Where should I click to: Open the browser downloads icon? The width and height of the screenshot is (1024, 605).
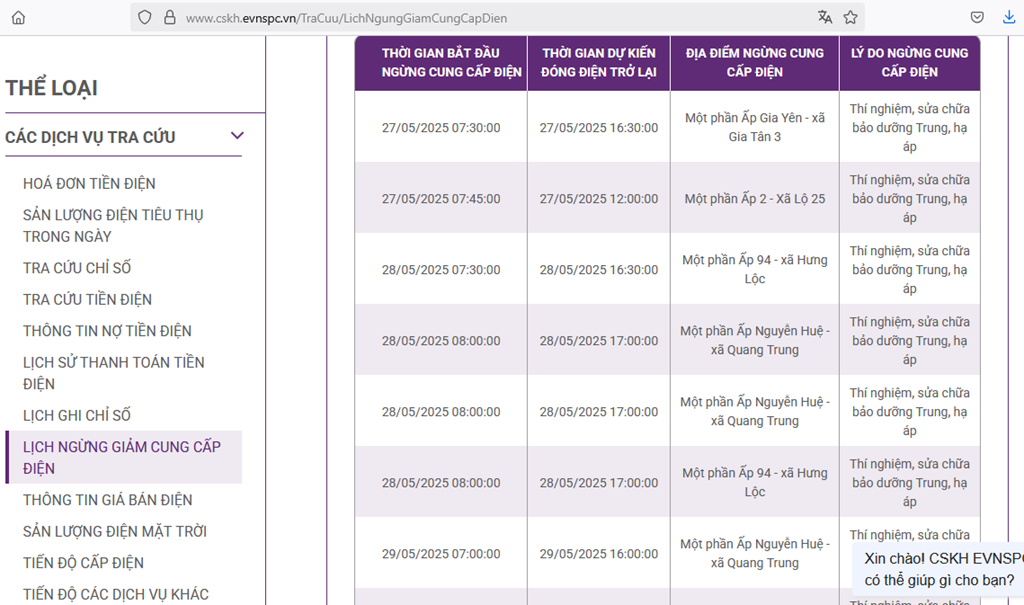(x=1008, y=17)
